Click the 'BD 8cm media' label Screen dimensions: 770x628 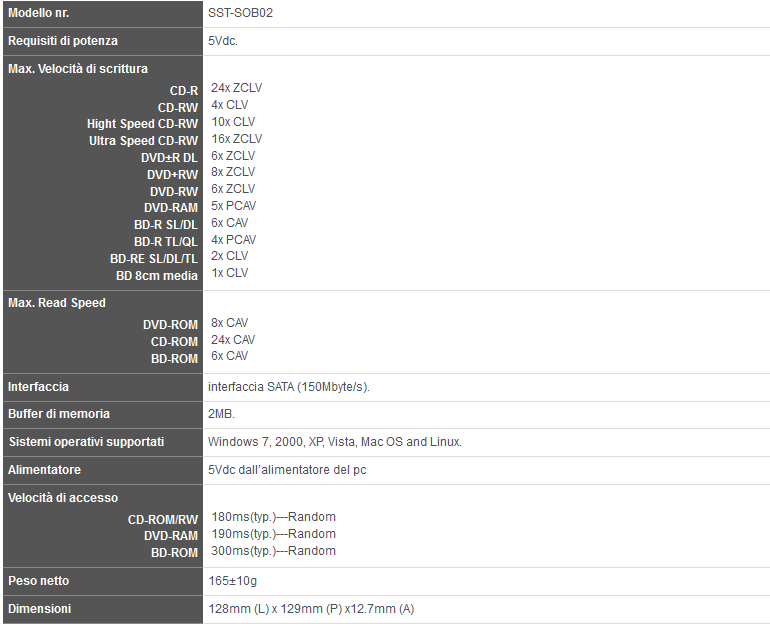pos(157,276)
